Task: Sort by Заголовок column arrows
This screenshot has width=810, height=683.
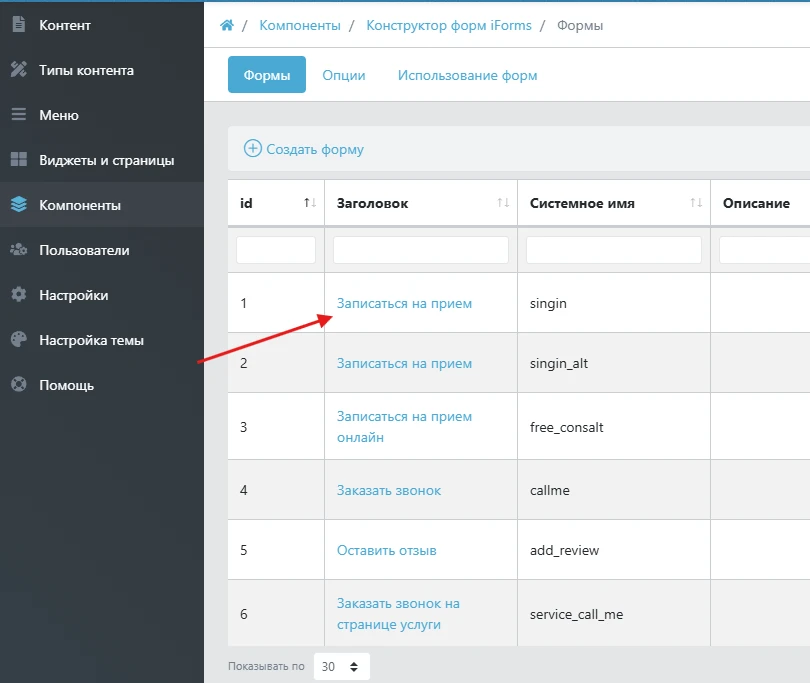Action: coord(503,203)
